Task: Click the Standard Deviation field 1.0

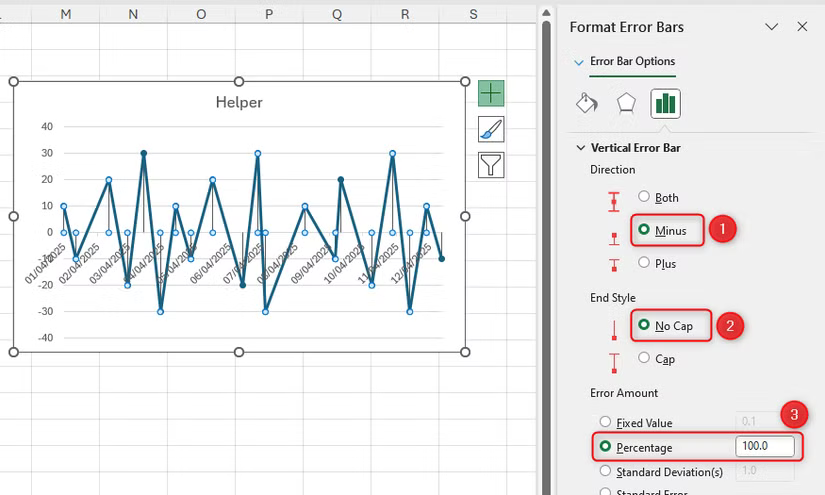Action: pyautogui.click(x=764, y=470)
